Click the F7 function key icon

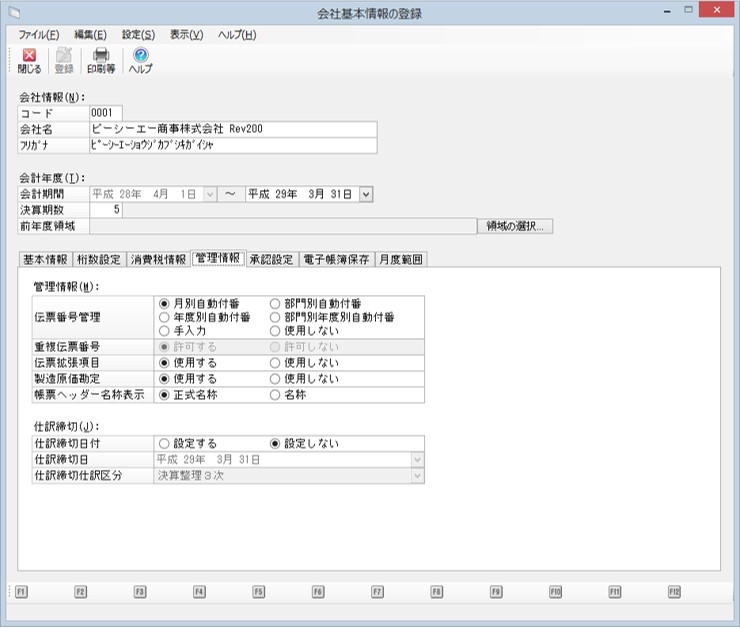coord(378,592)
